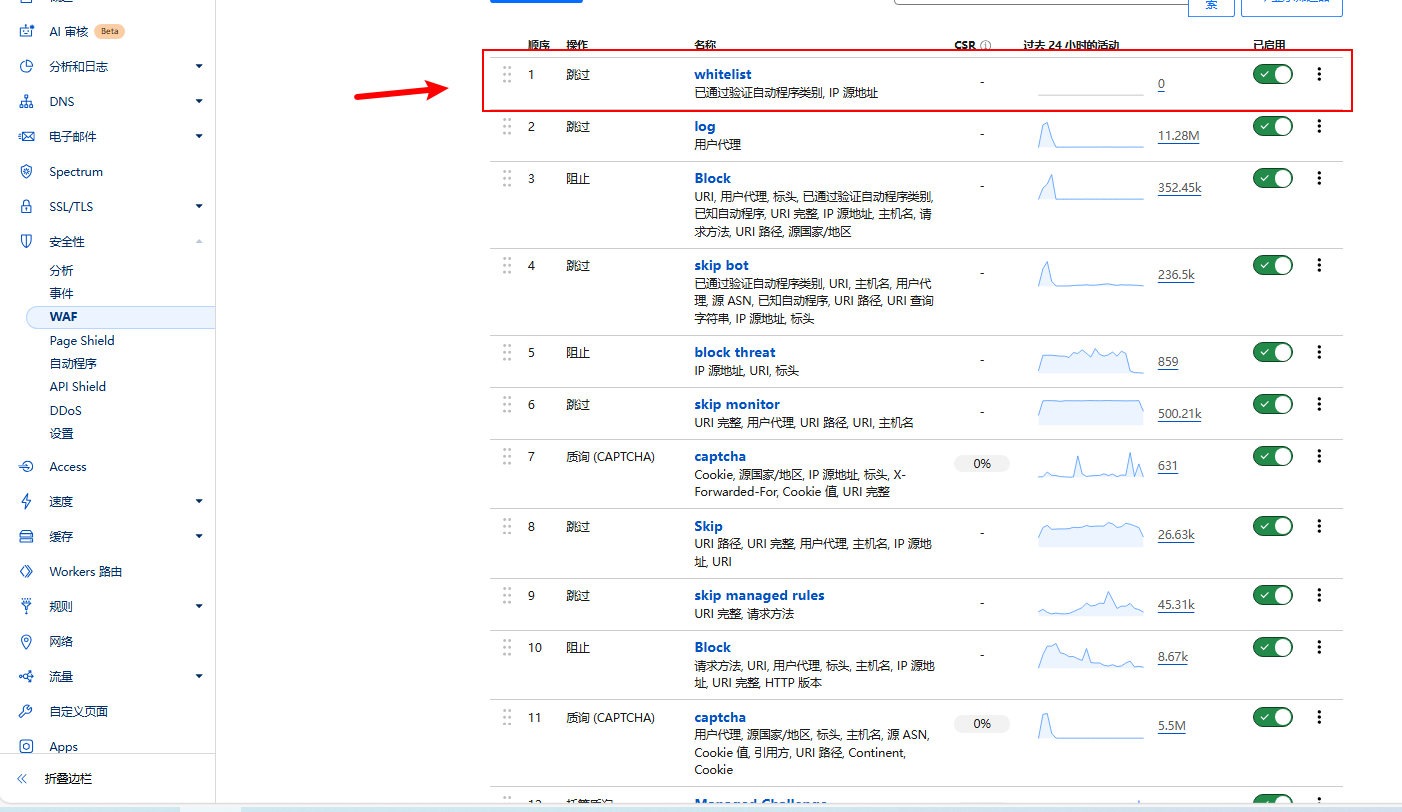Open the skip managed rules rule link
The image size is (1402, 812).
tap(759, 595)
